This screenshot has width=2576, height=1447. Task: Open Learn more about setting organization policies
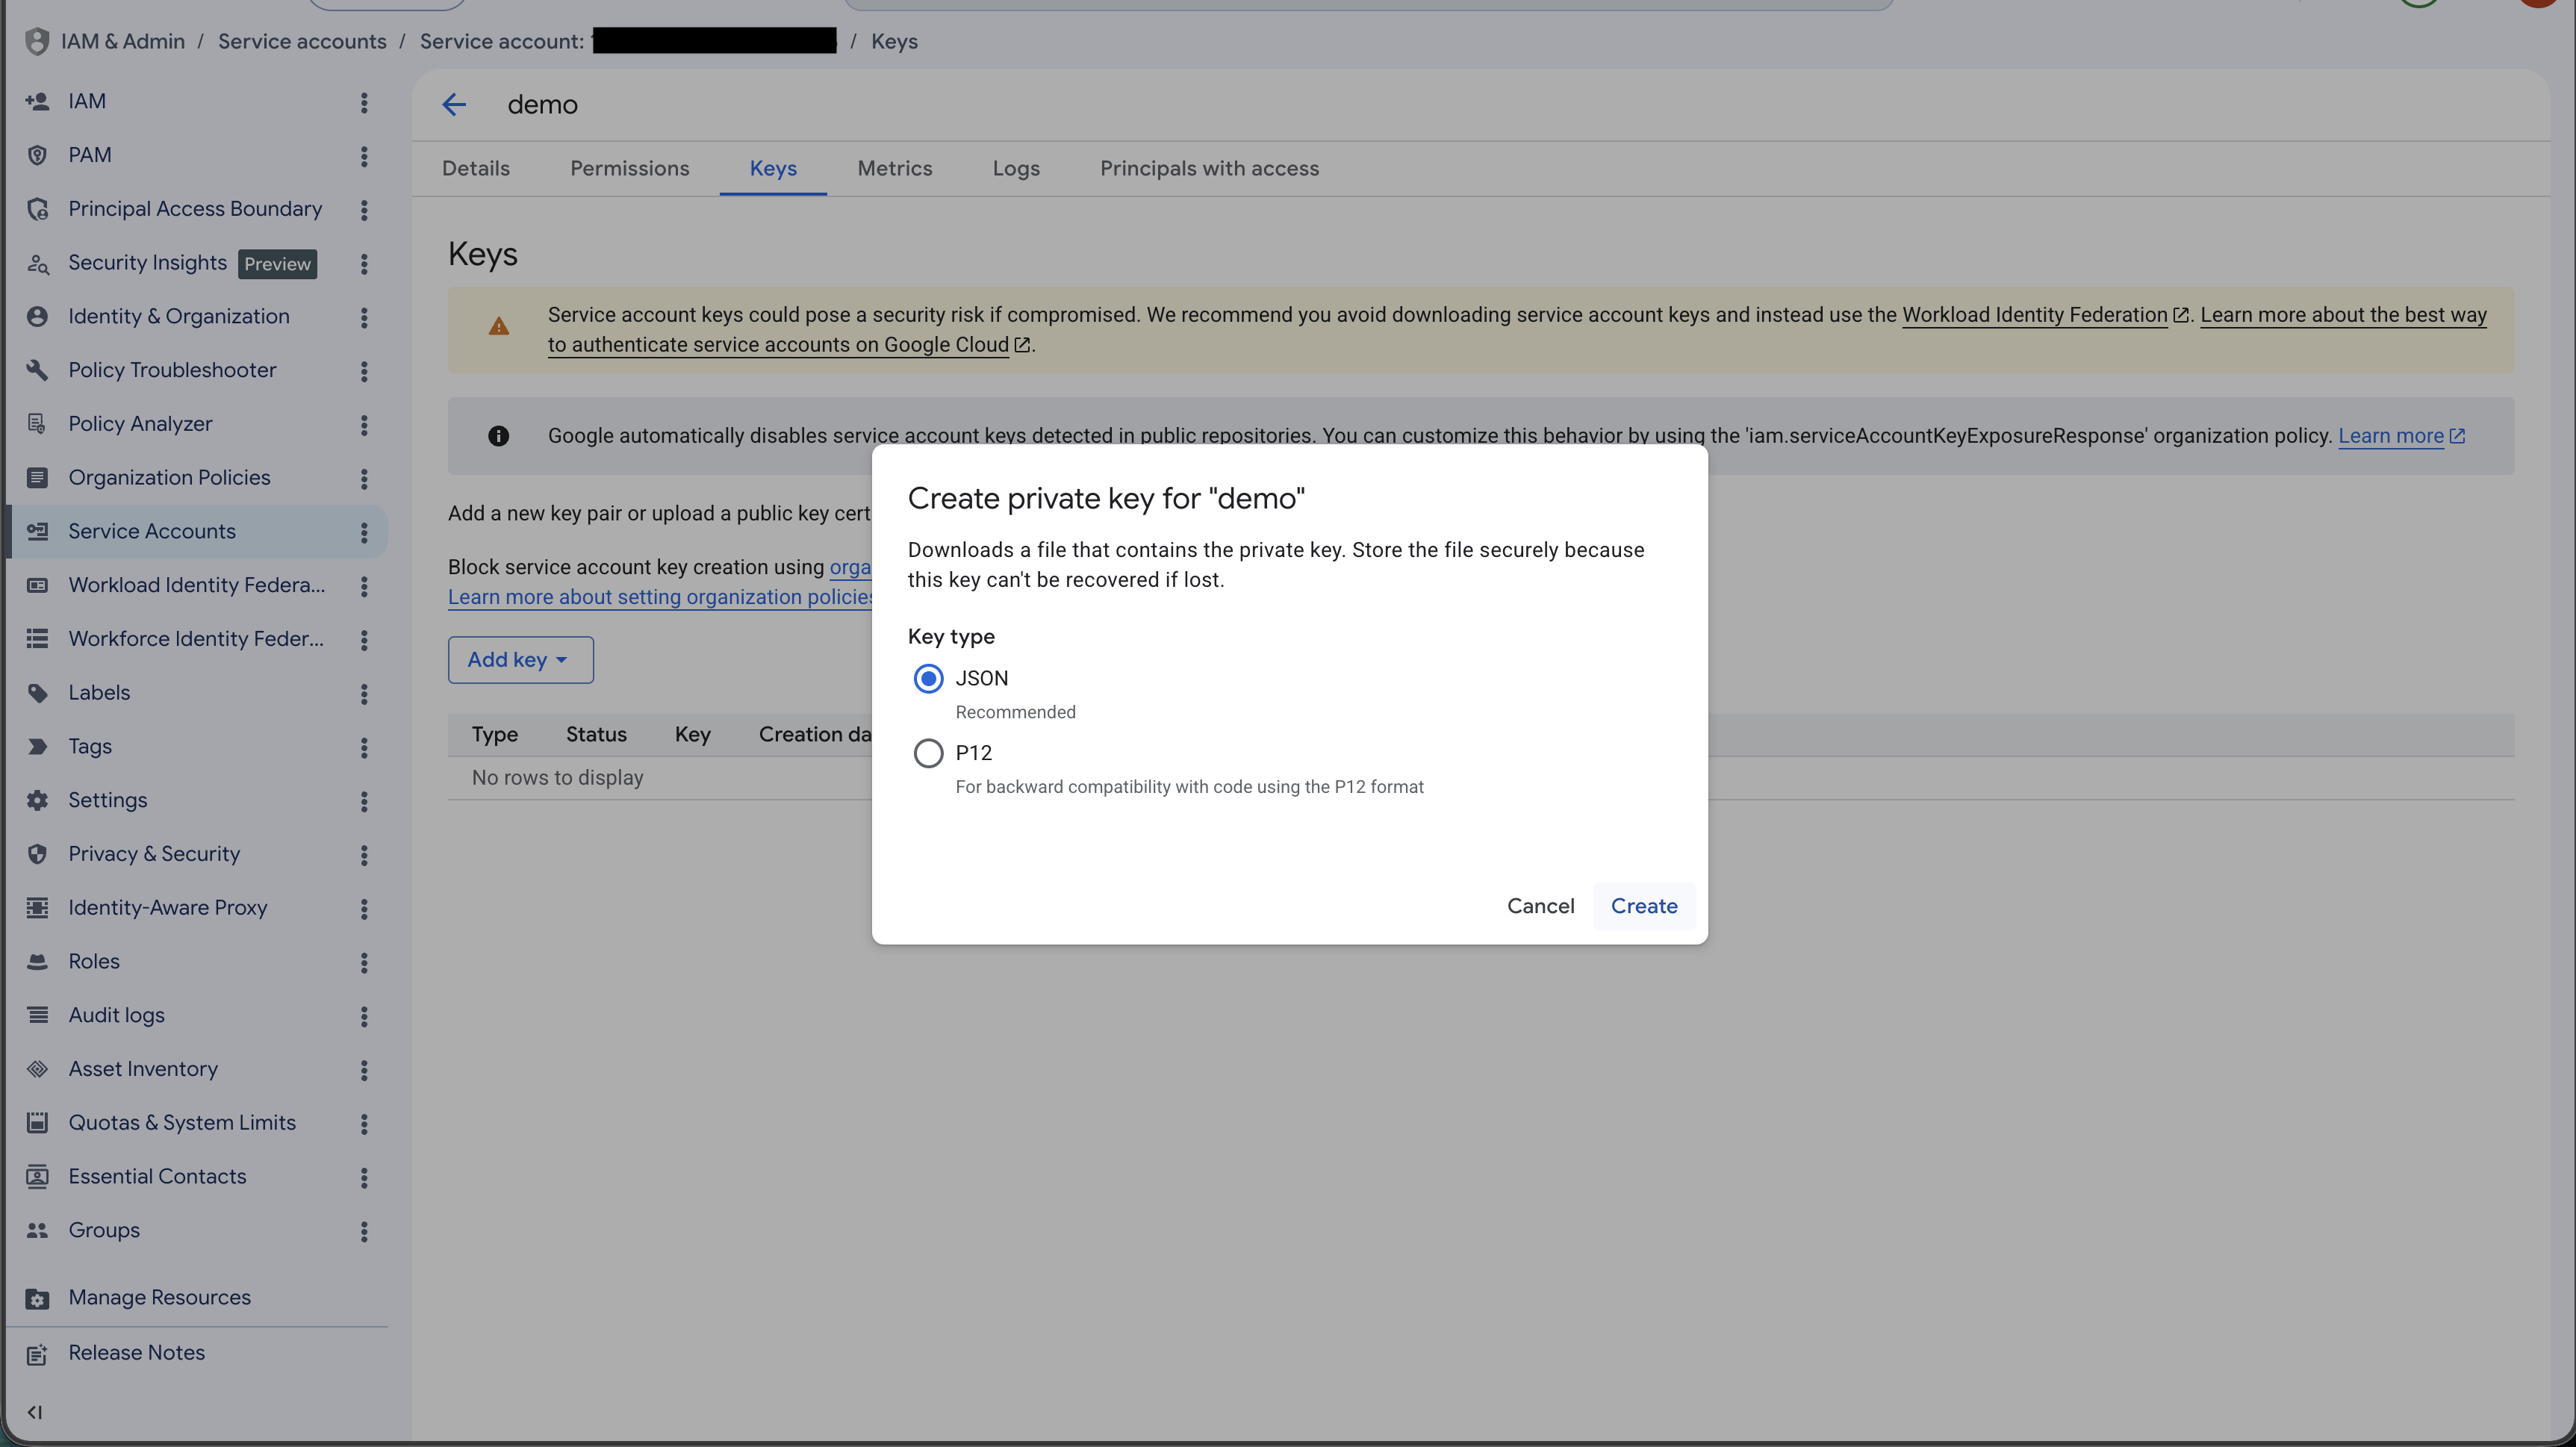point(661,597)
